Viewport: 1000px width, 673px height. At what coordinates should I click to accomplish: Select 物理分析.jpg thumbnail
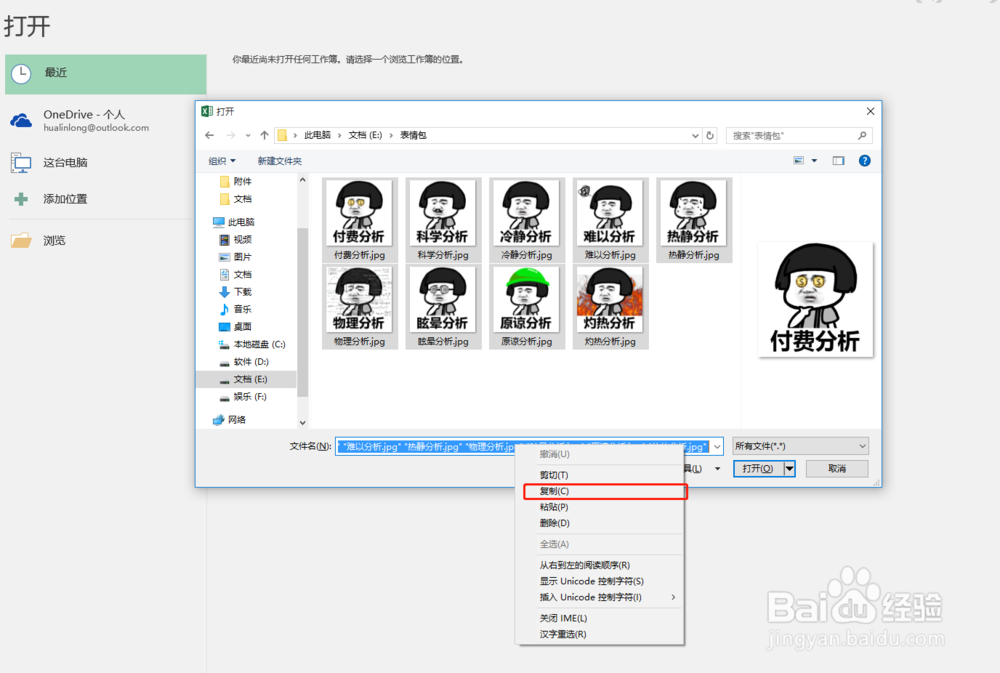pos(359,307)
